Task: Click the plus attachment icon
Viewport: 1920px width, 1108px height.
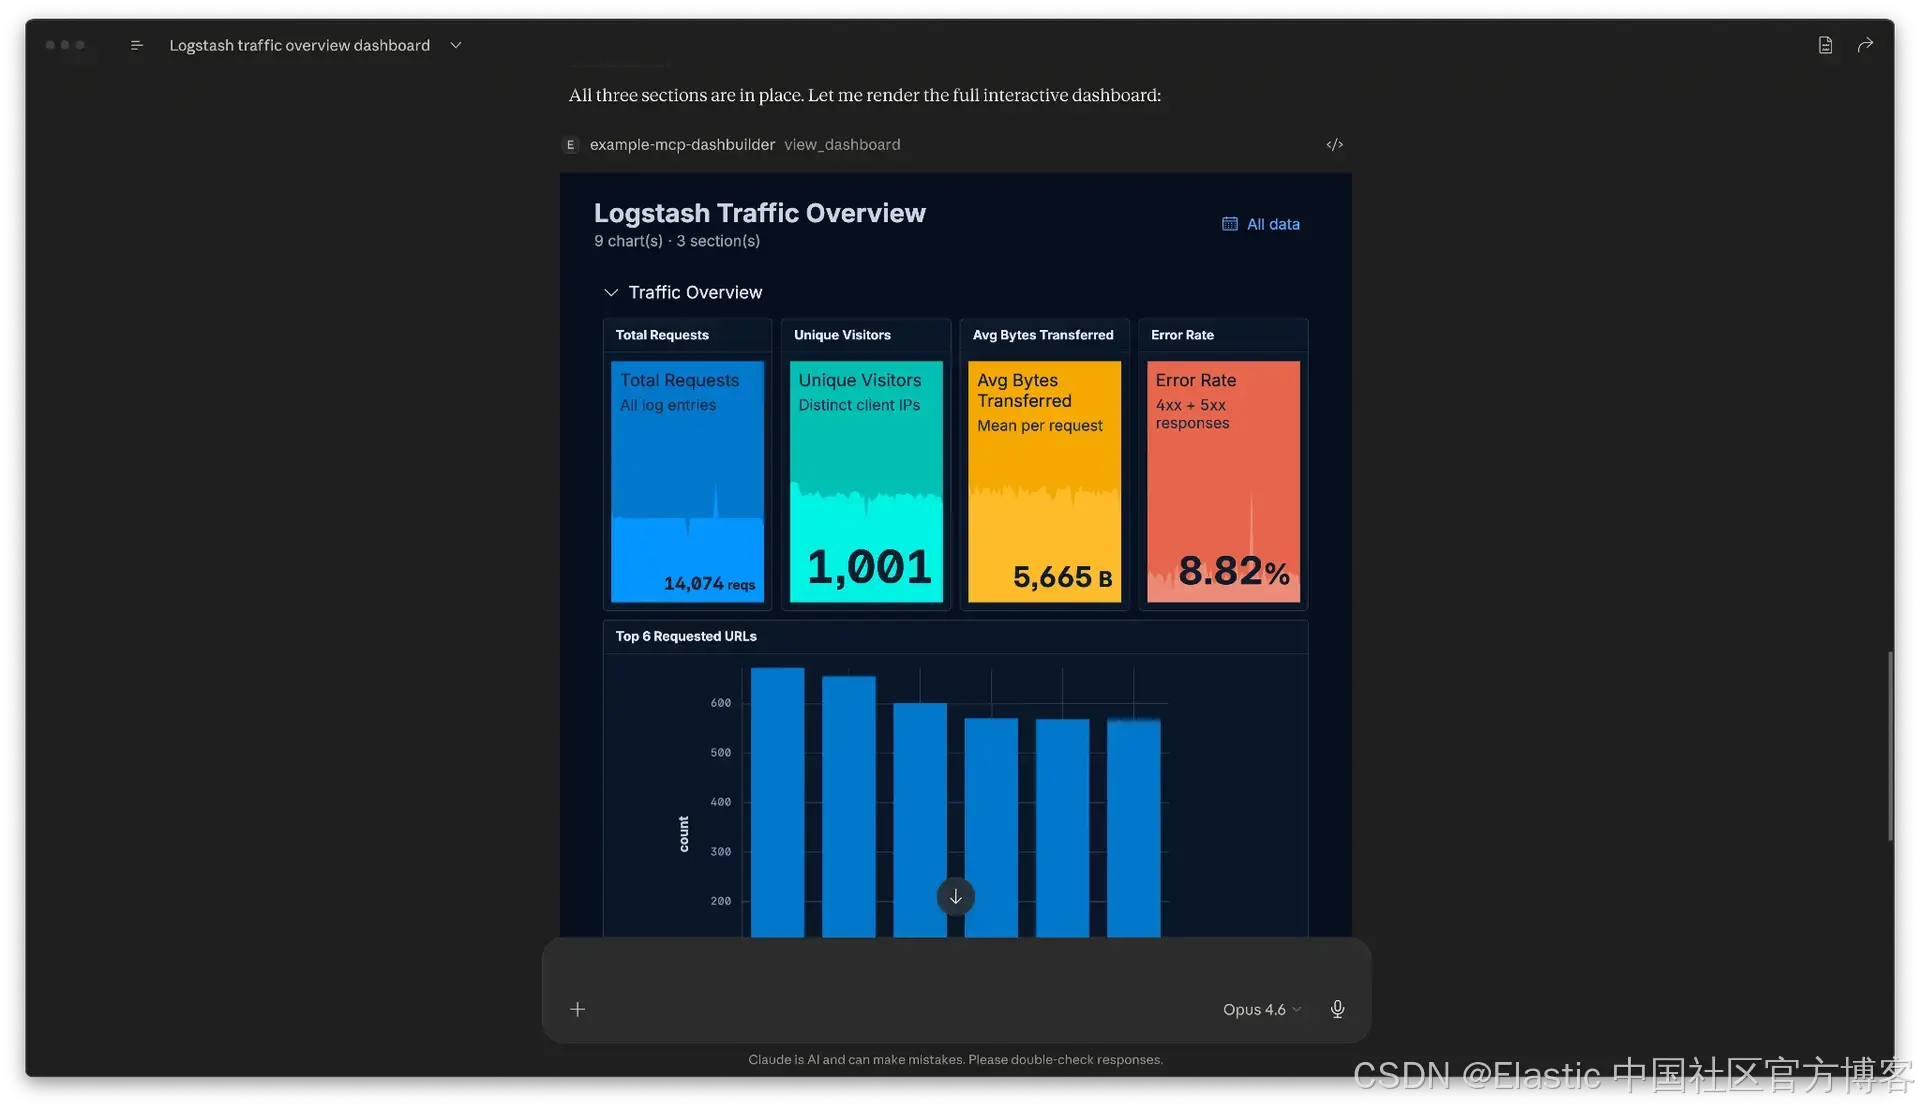Action: (578, 1010)
